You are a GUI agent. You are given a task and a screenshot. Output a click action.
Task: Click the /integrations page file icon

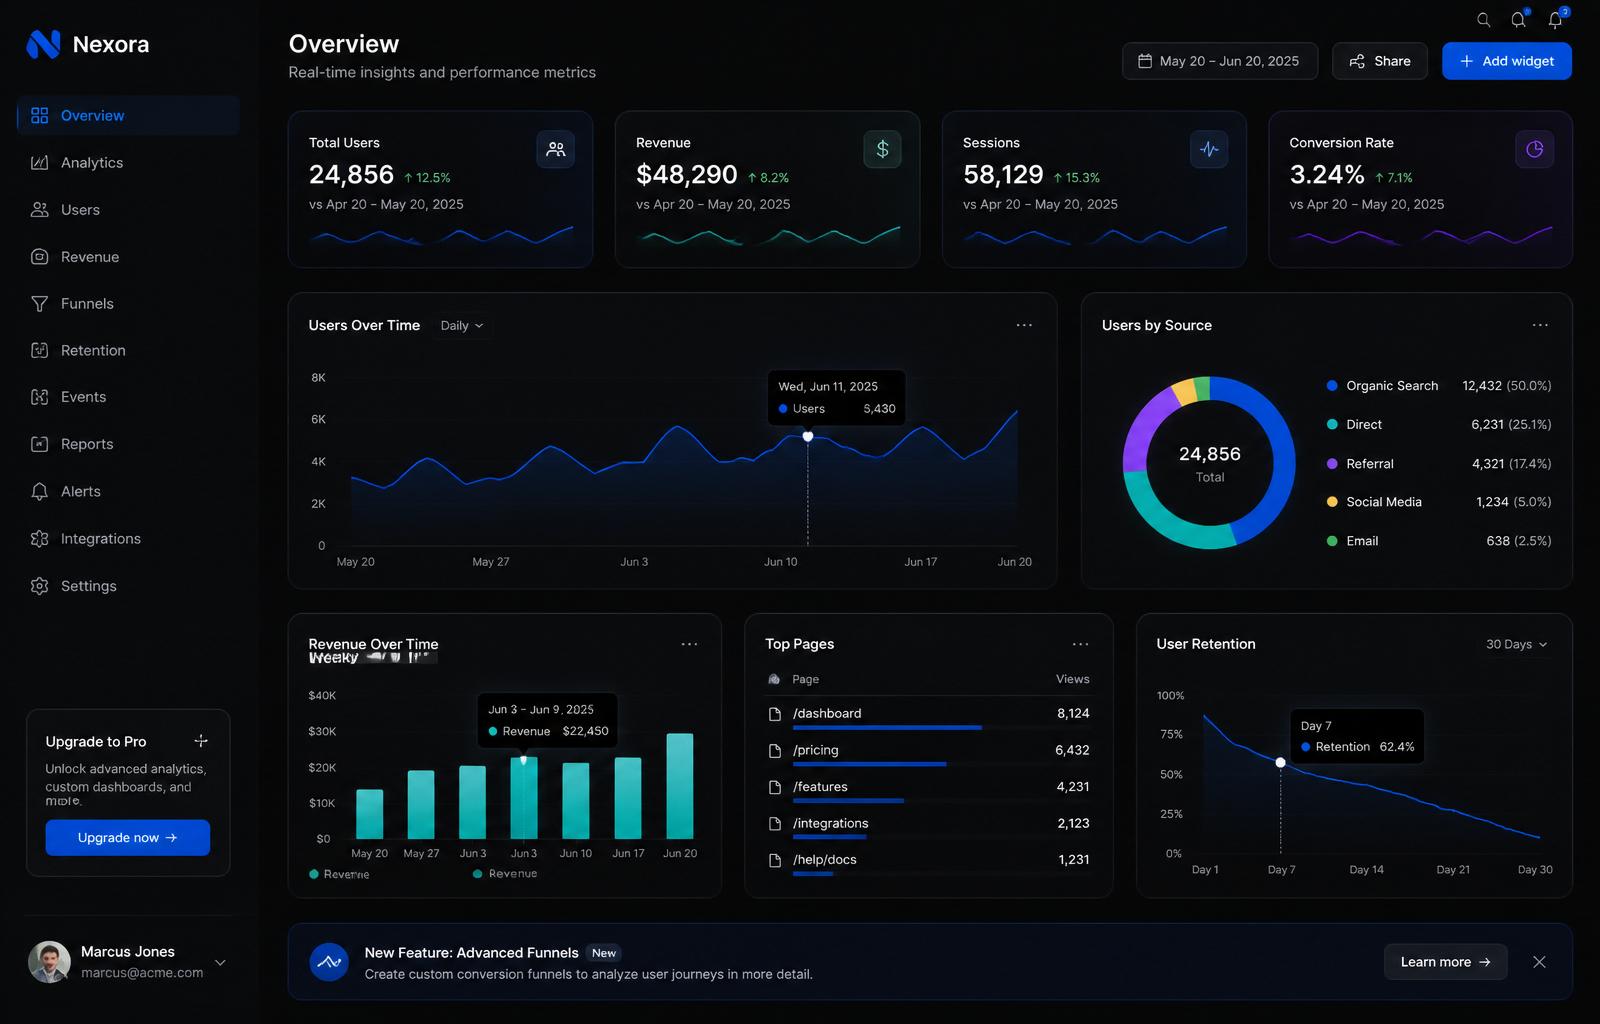(x=774, y=824)
